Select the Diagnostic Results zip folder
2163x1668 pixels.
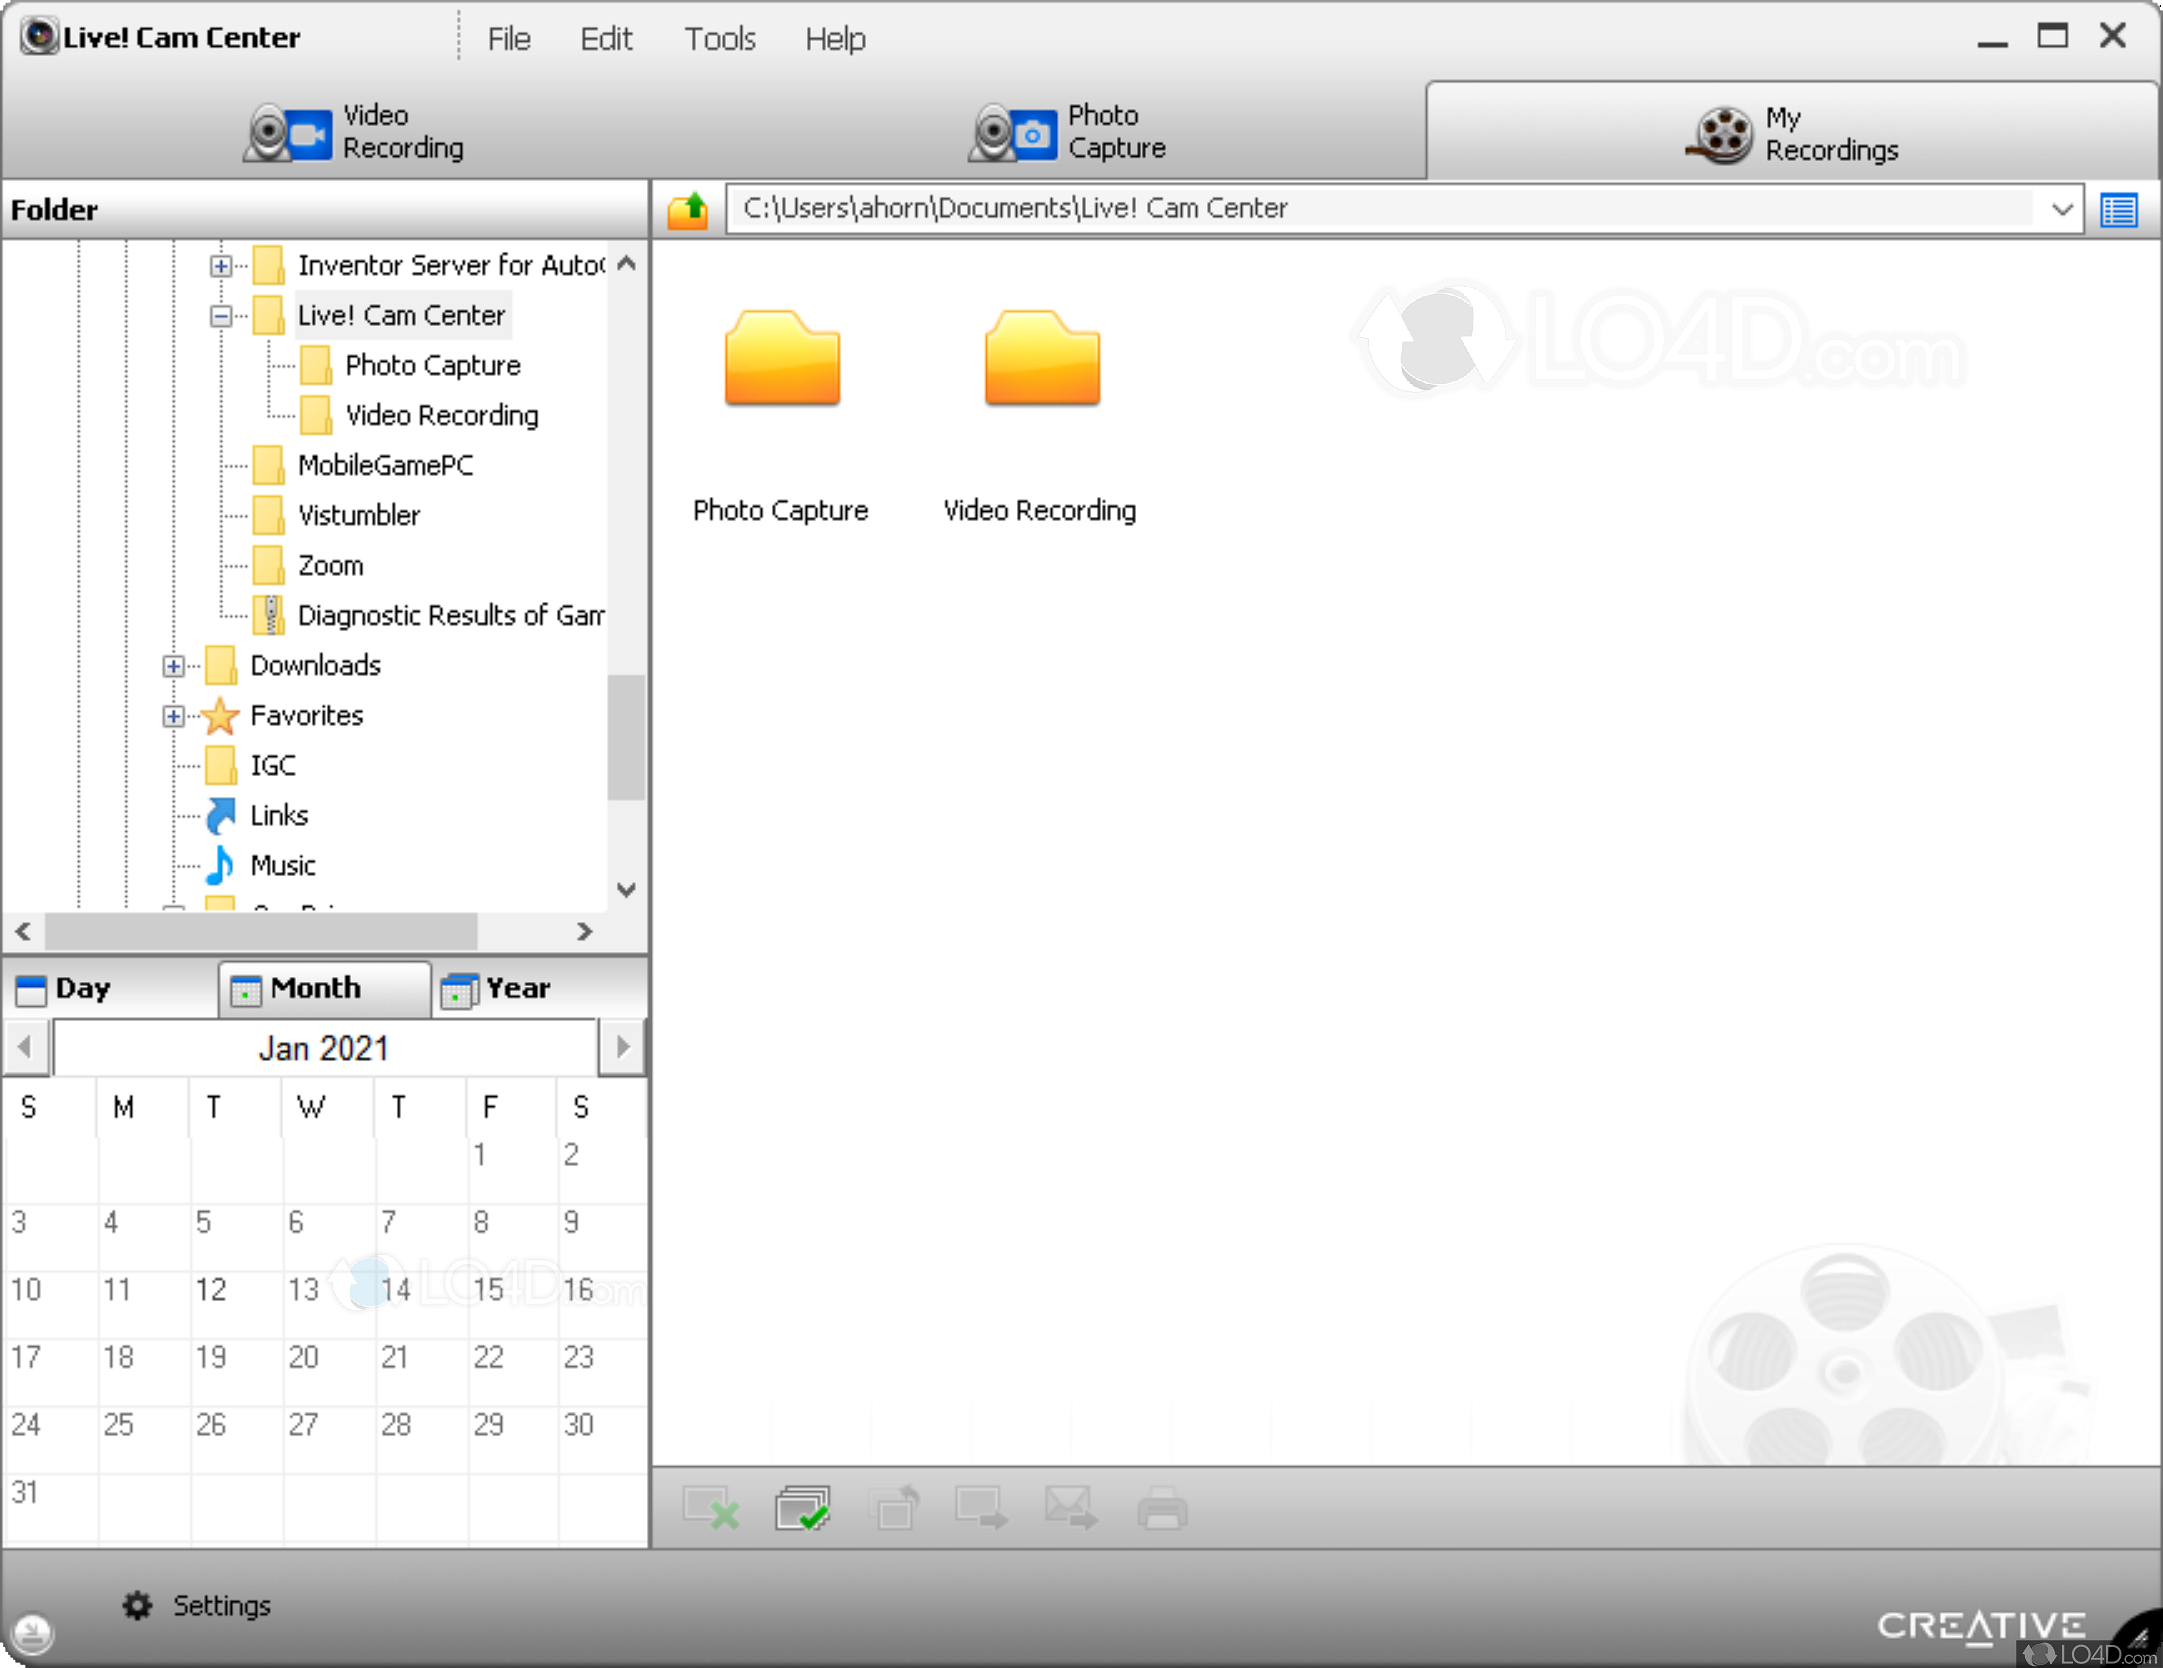click(x=450, y=616)
